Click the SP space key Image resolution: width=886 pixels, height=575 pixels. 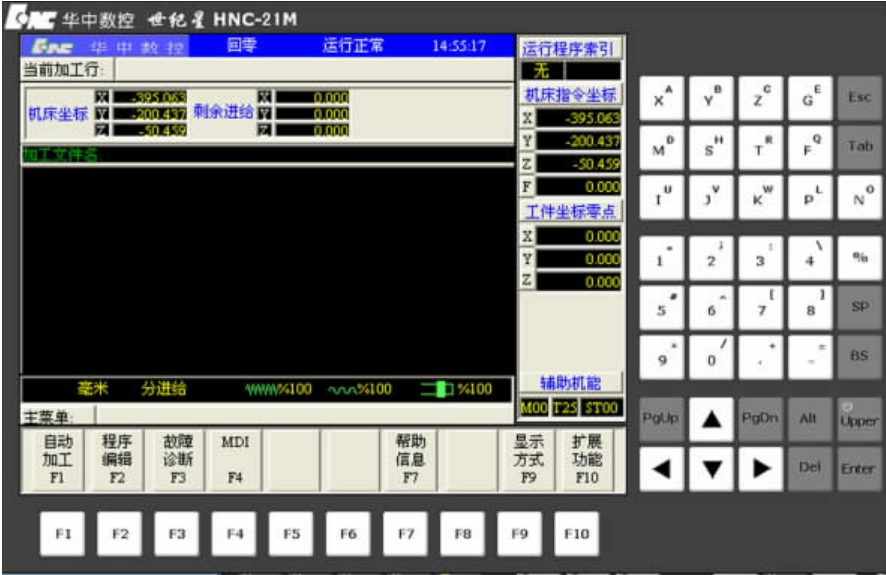(859, 308)
